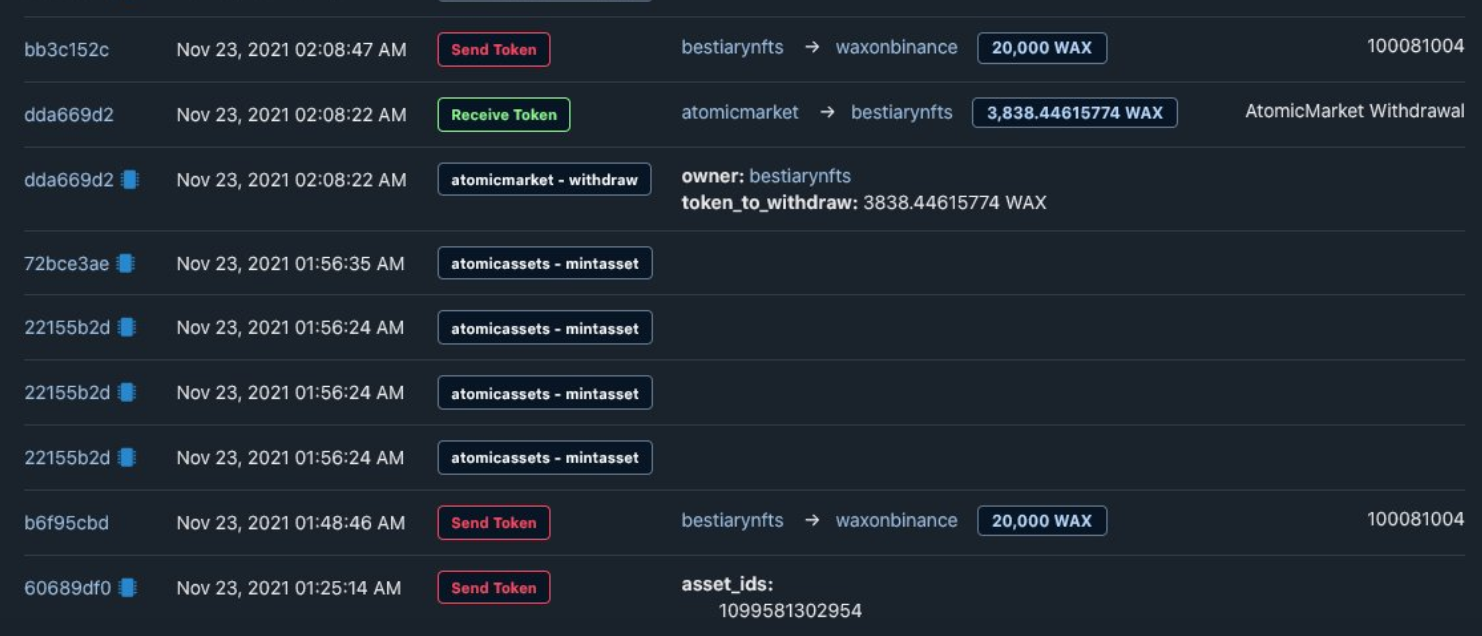The height and width of the screenshot is (636, 1482).
Task: Click the 3,838.44615774 WAX amount badge
Action: tap(1074, 113)
